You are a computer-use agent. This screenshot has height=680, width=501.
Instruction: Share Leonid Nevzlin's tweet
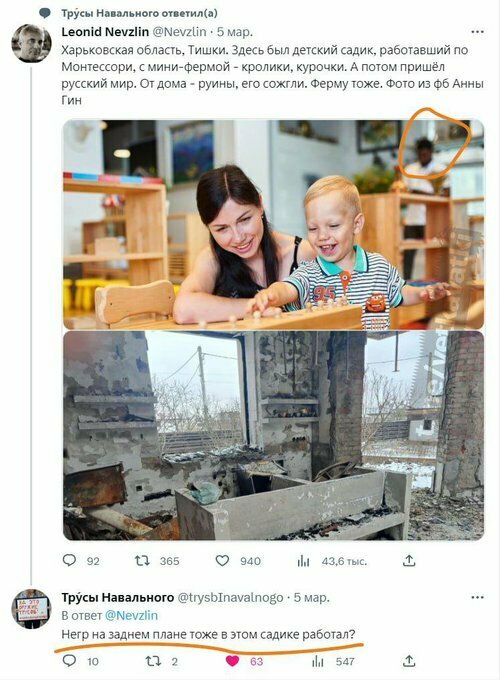(x=409, y=560)
